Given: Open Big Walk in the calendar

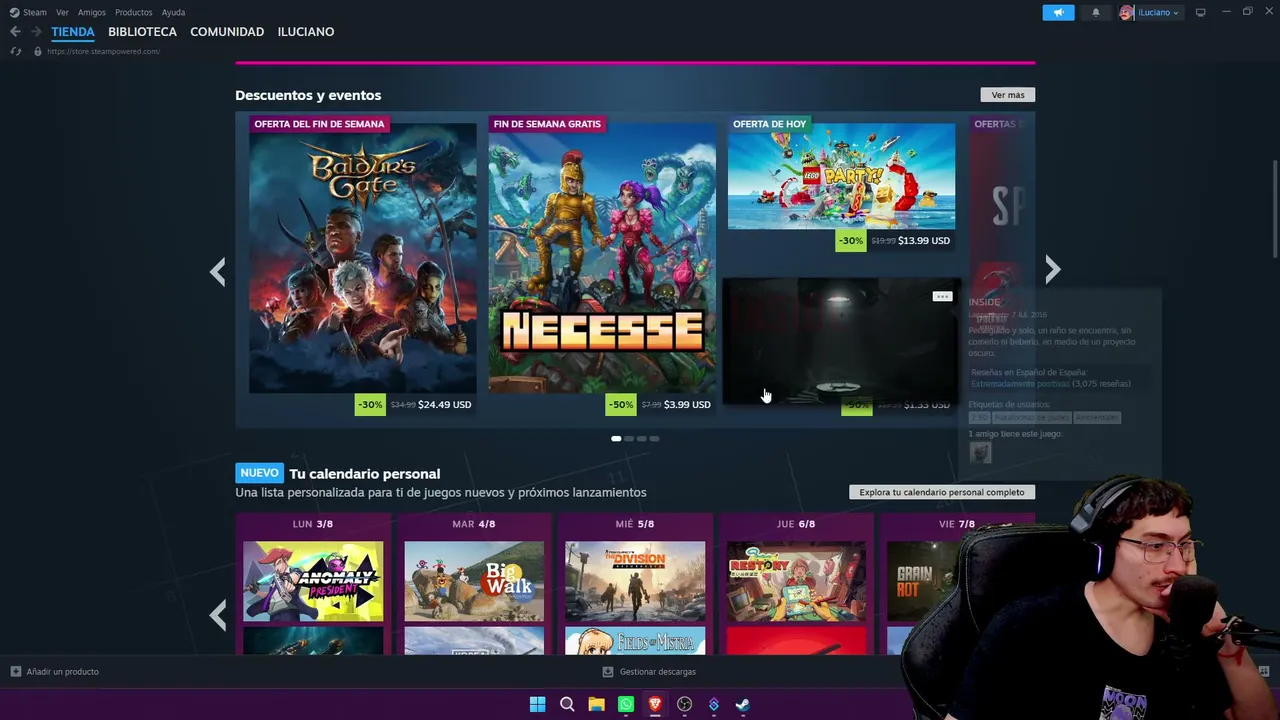Looking at the screenshot, I should (x=474, y=581).
